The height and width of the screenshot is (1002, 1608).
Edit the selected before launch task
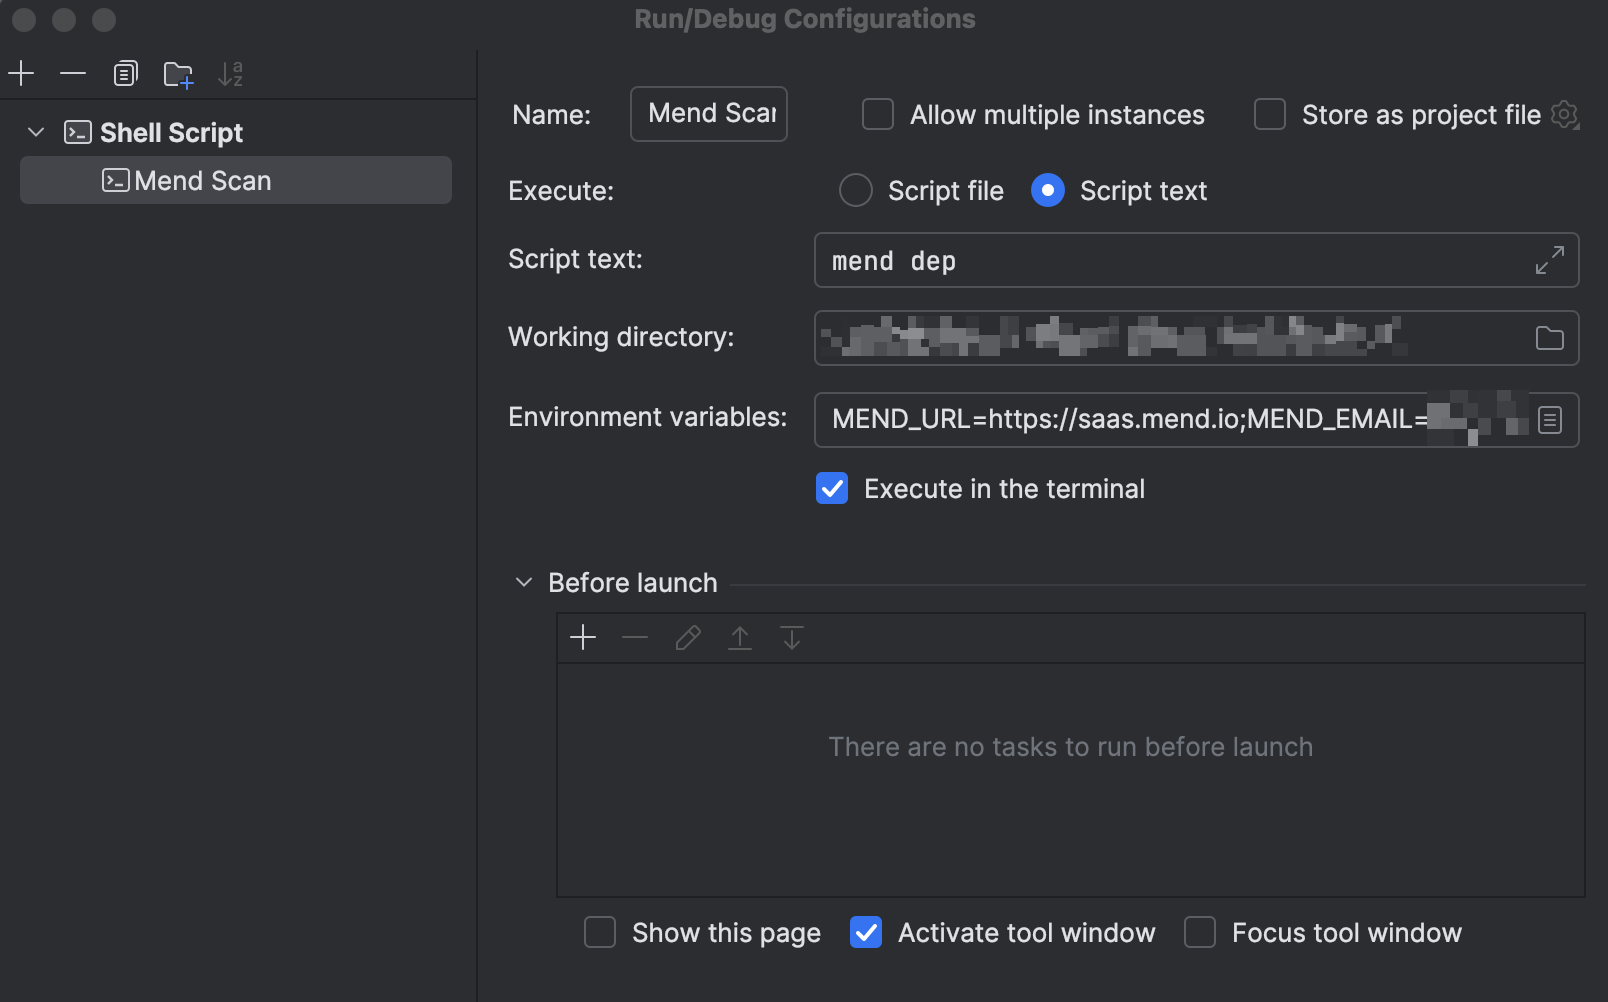687,637
